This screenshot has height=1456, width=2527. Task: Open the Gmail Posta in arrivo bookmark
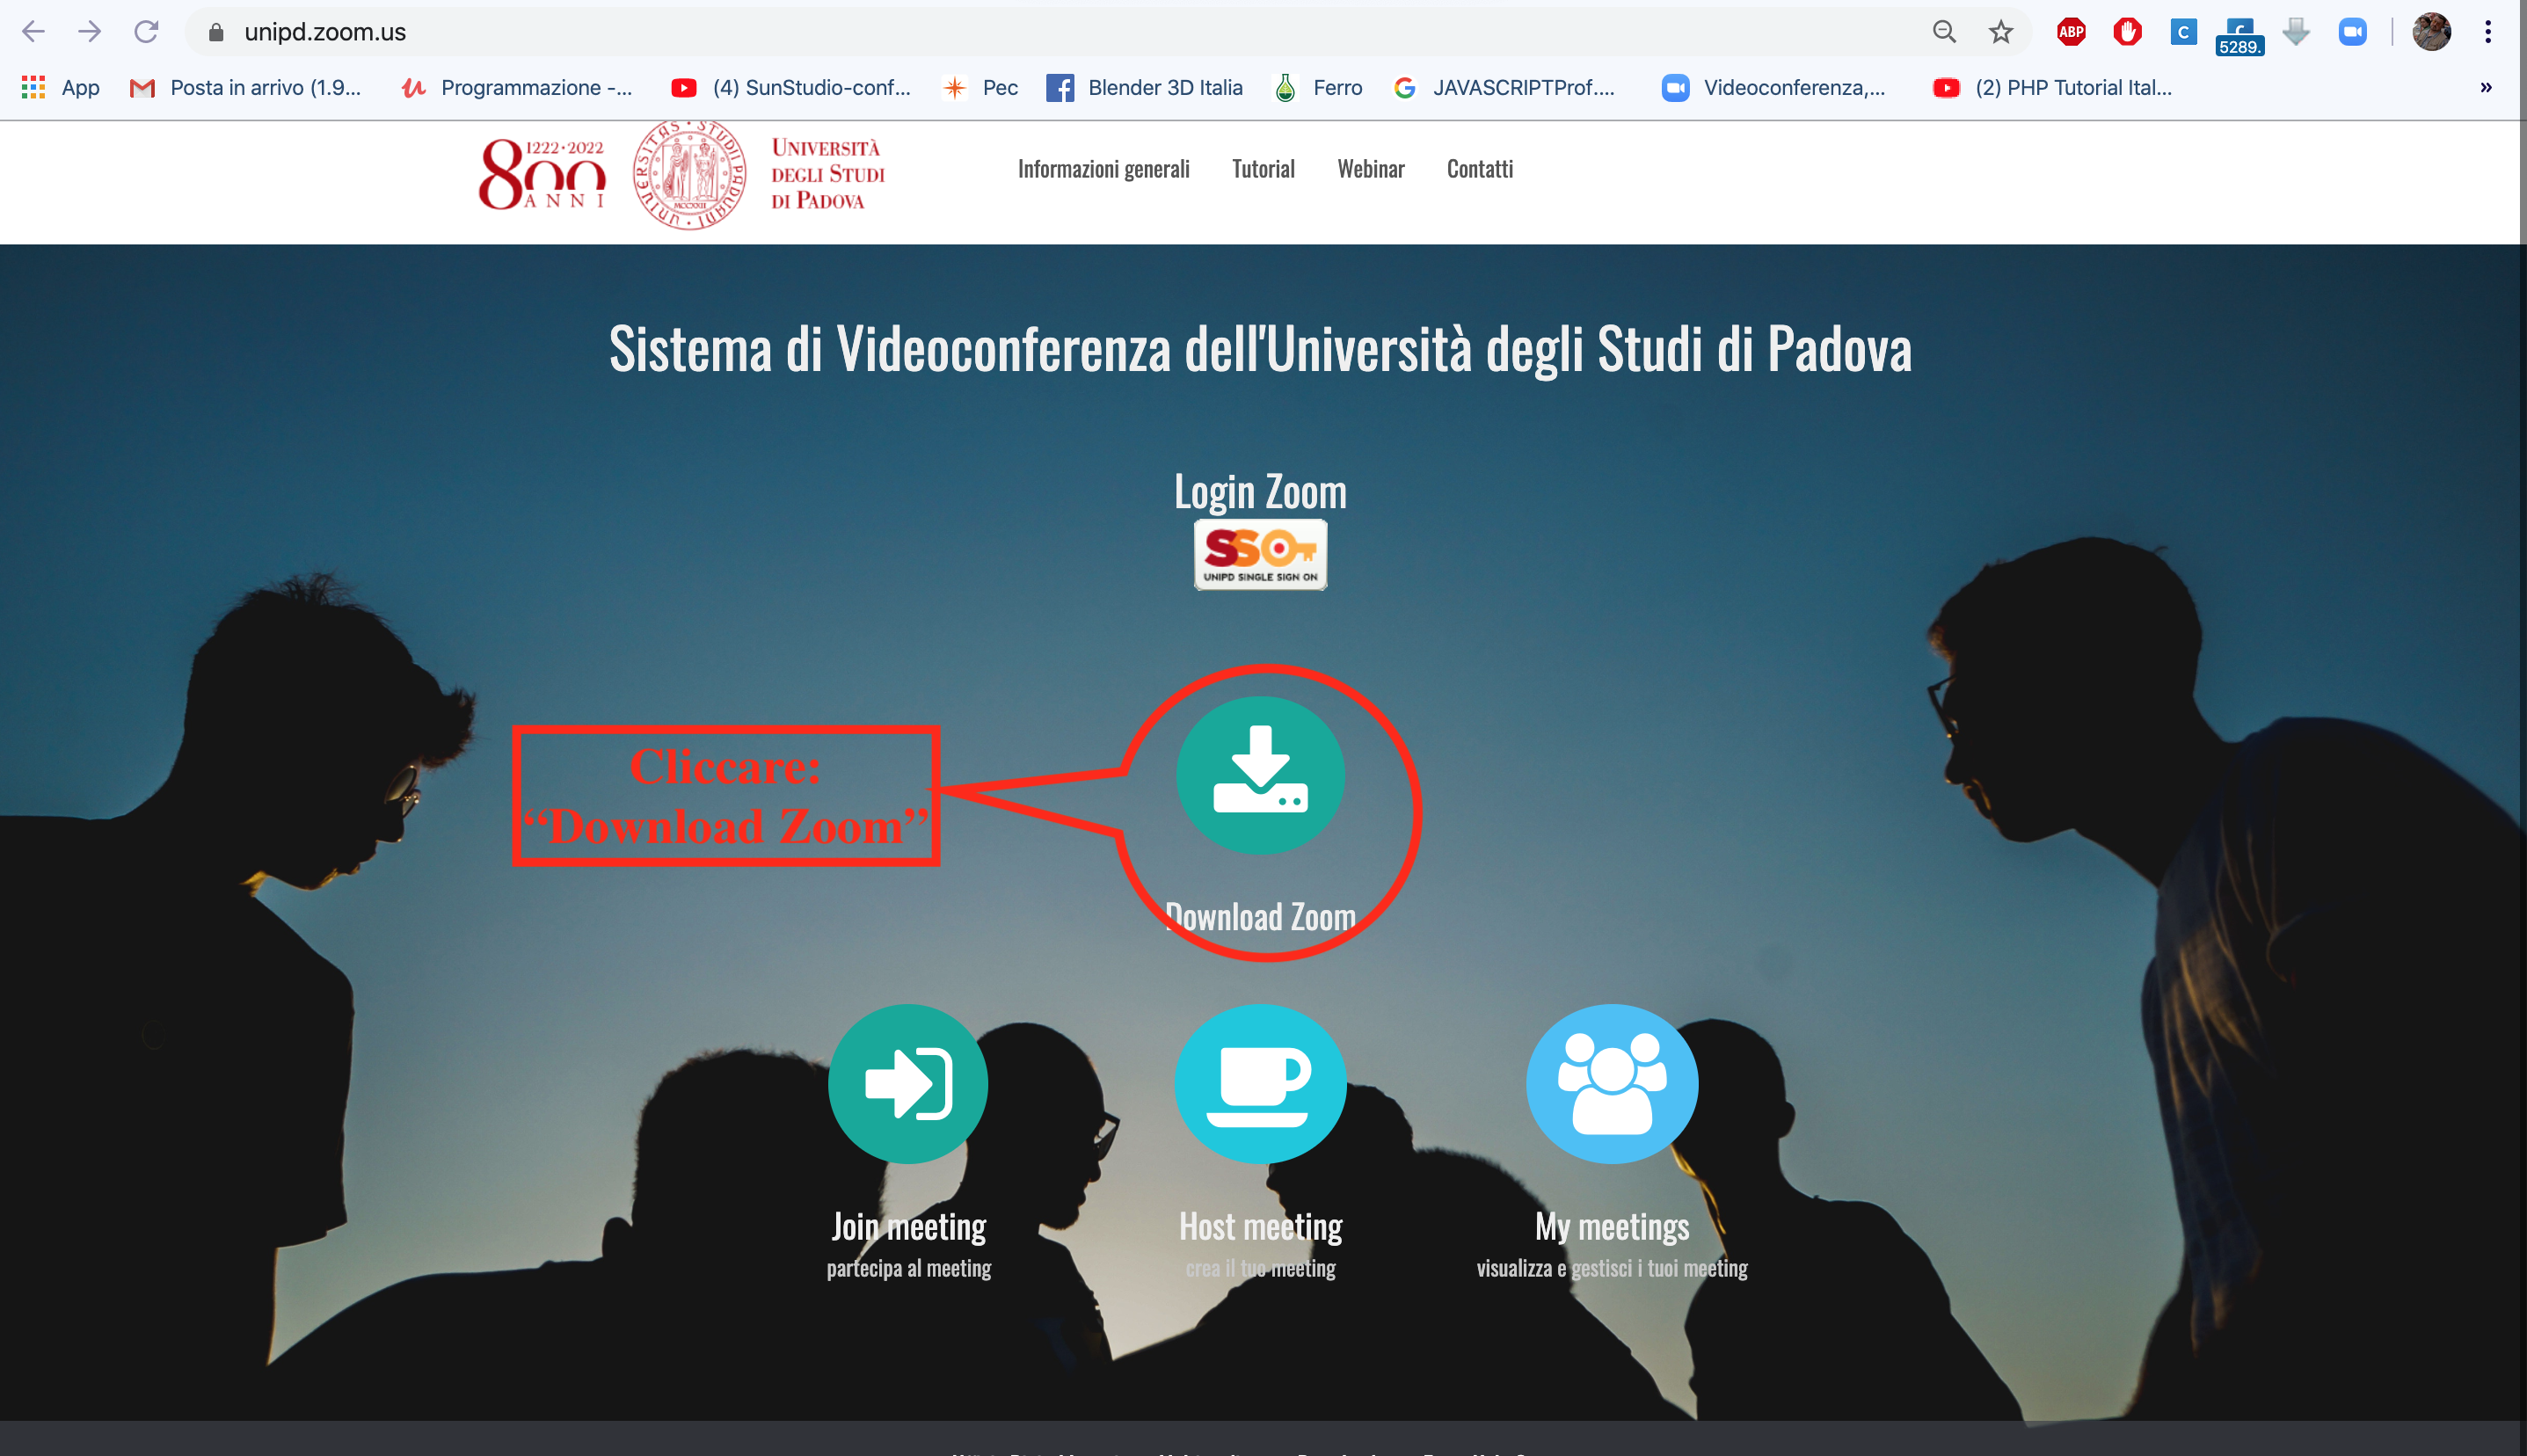point(246,88)
